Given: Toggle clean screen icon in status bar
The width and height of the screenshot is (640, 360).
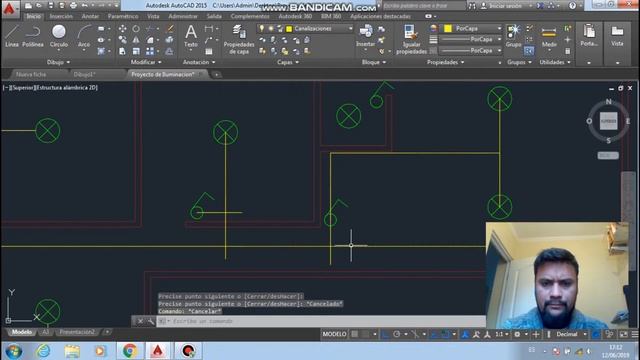Looking at the screenshot, I should click(x=624, y=334).
